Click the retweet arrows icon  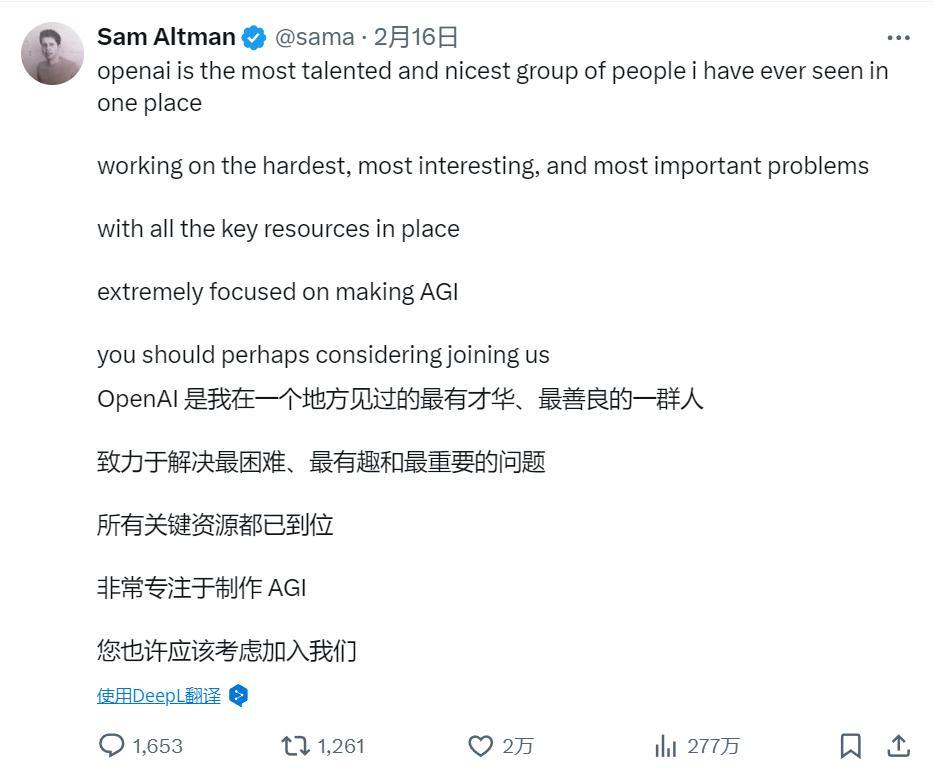[294, 746]
